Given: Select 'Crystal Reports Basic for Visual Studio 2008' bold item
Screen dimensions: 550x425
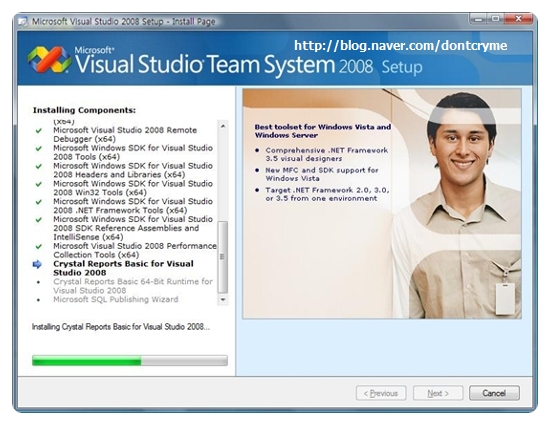Looking at the screenshot, I should [123, 268].
